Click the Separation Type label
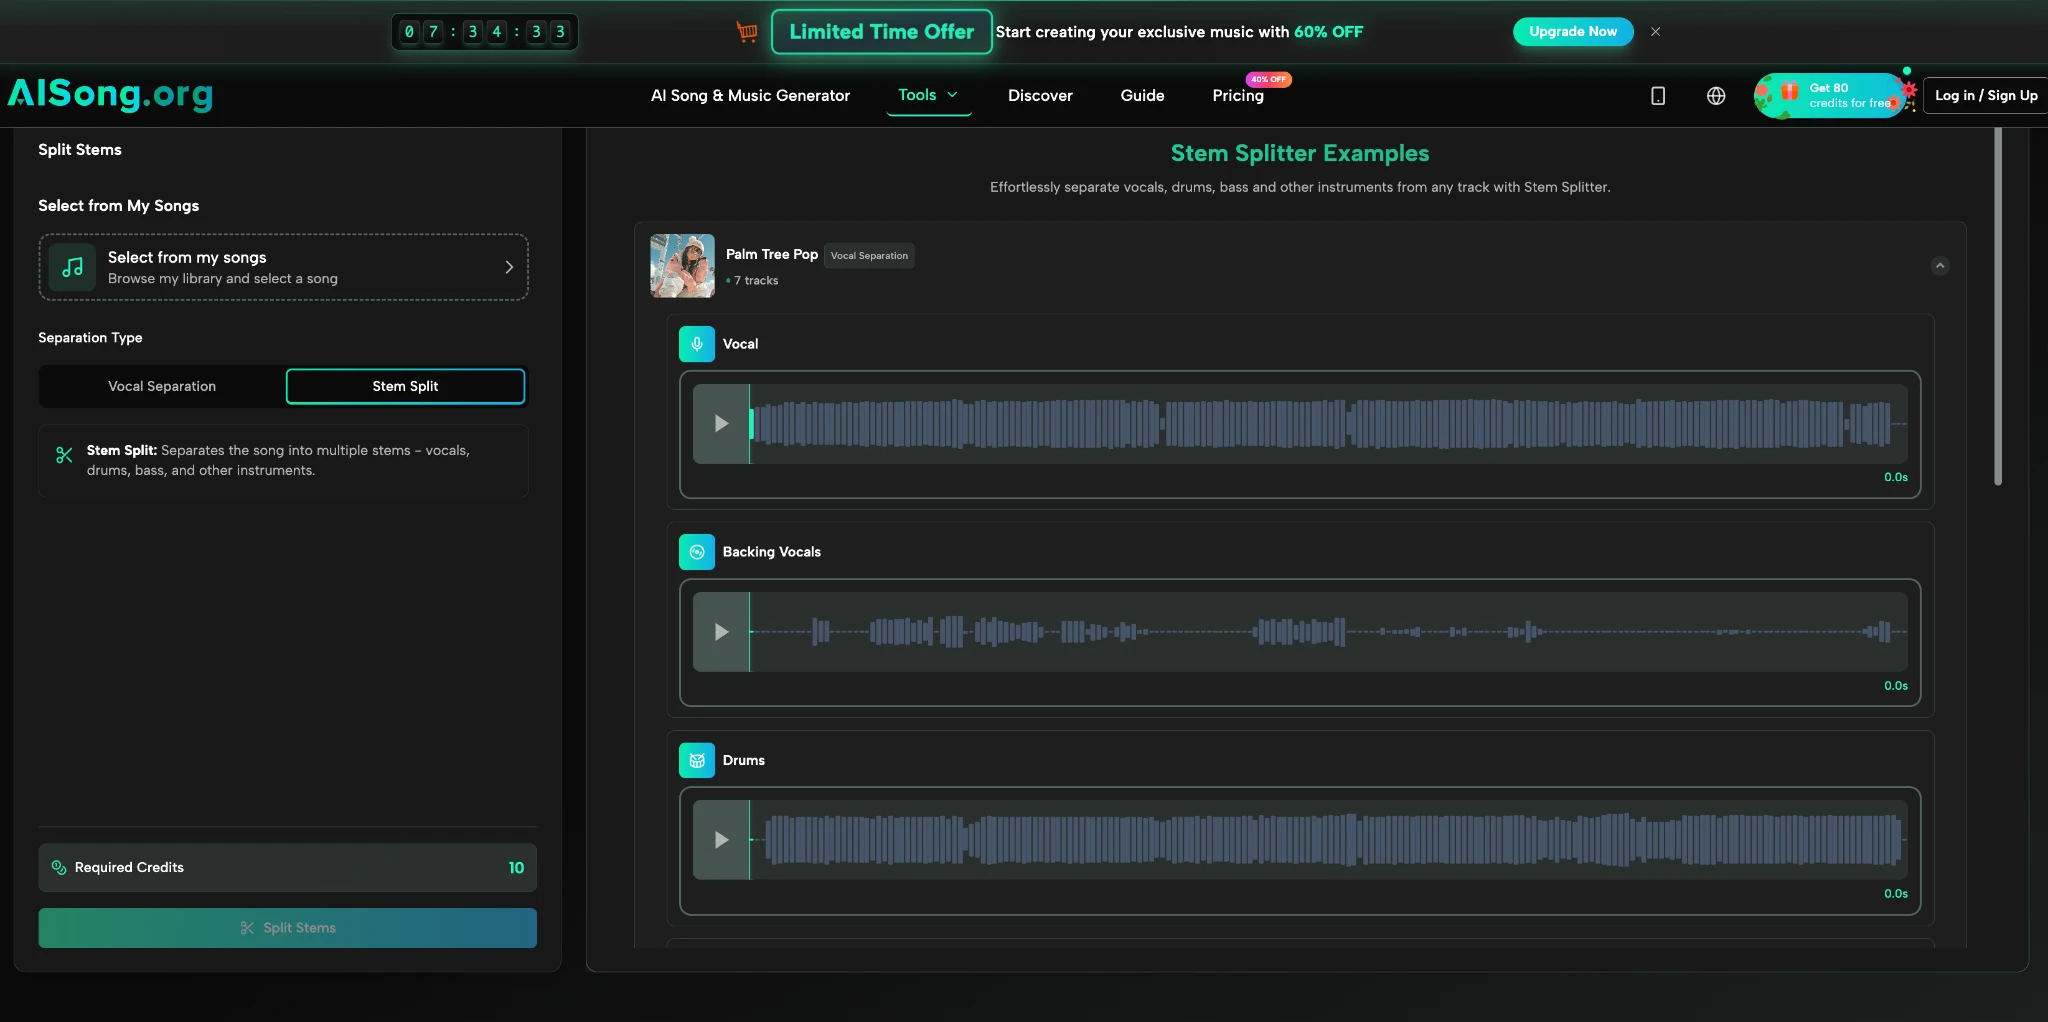Viewport: 2048px width, 1022px height. point(90,338)
